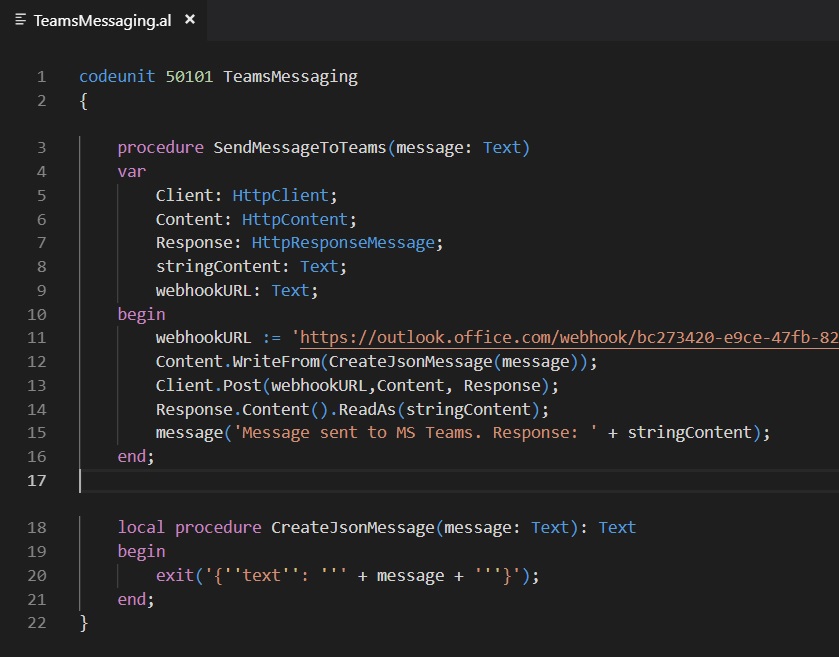This screenshot has width=839, height=657.
Task: Click line number 17 where cursor rests
Action: (36, 480)
